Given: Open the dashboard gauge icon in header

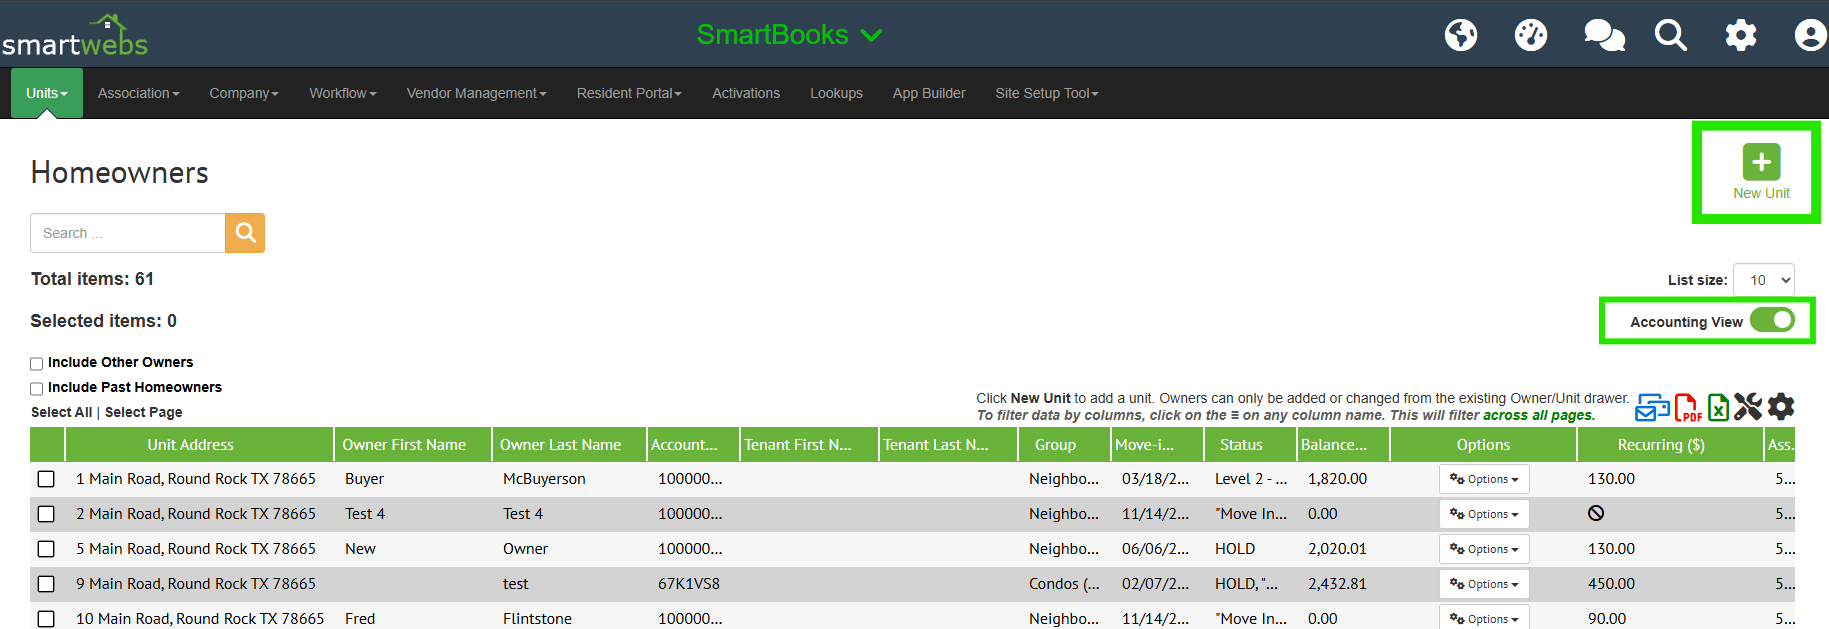Looking at the screenshot, I should 1530,35.
